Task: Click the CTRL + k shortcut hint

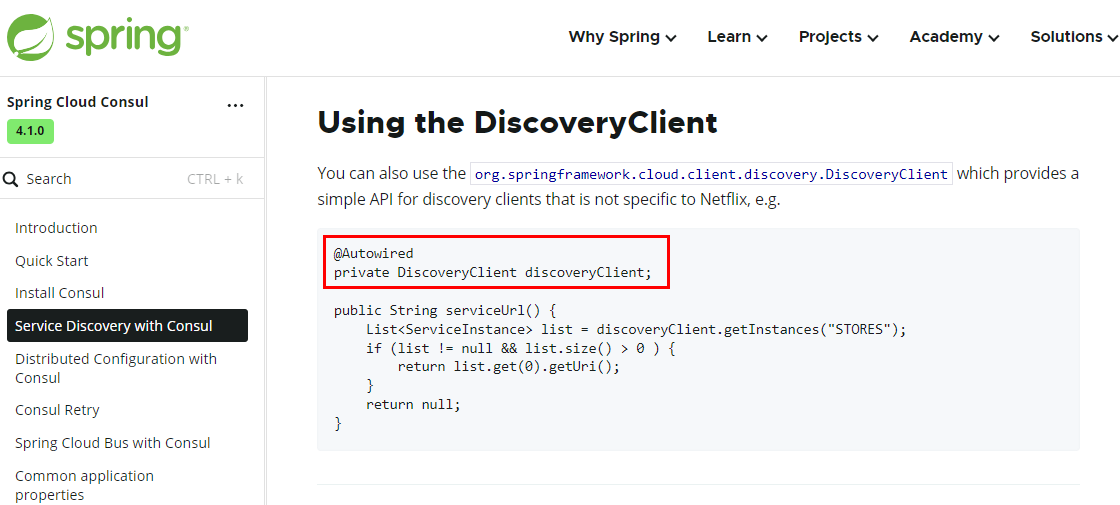Action: [215, 179]
